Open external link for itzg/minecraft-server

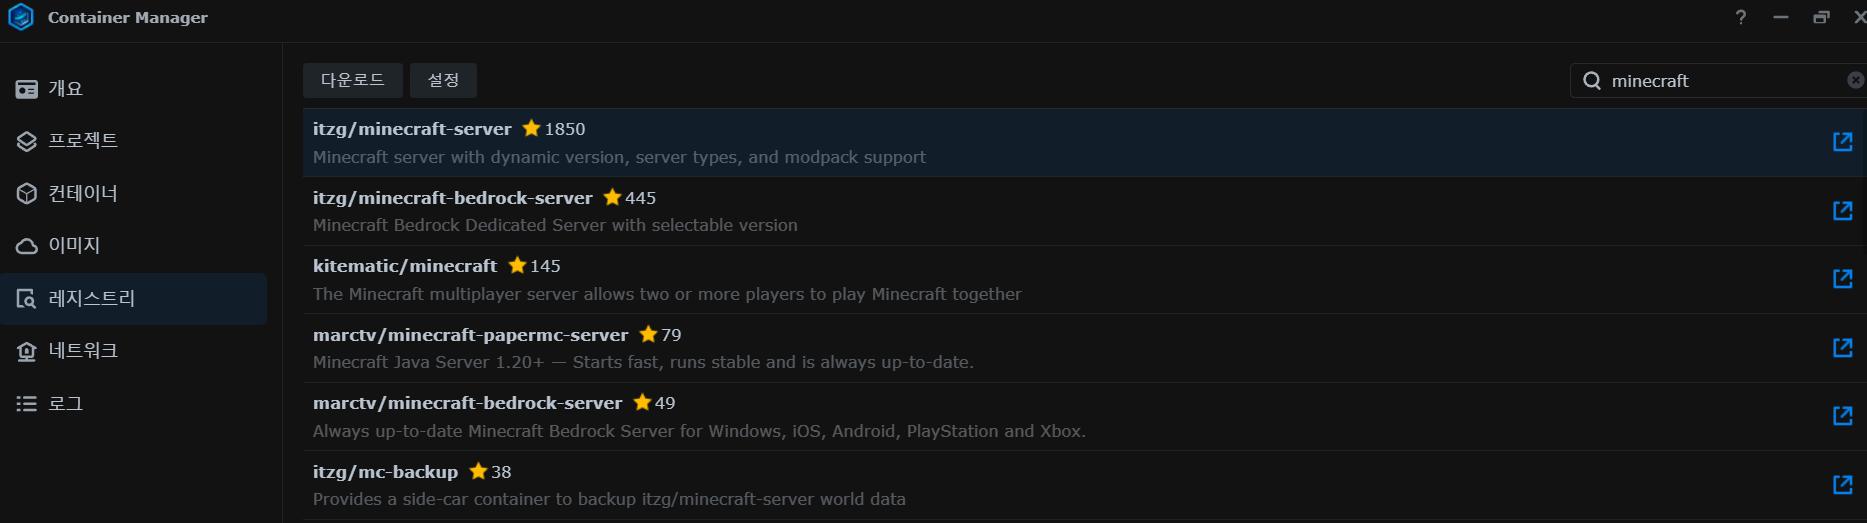tap(1842, 142)
